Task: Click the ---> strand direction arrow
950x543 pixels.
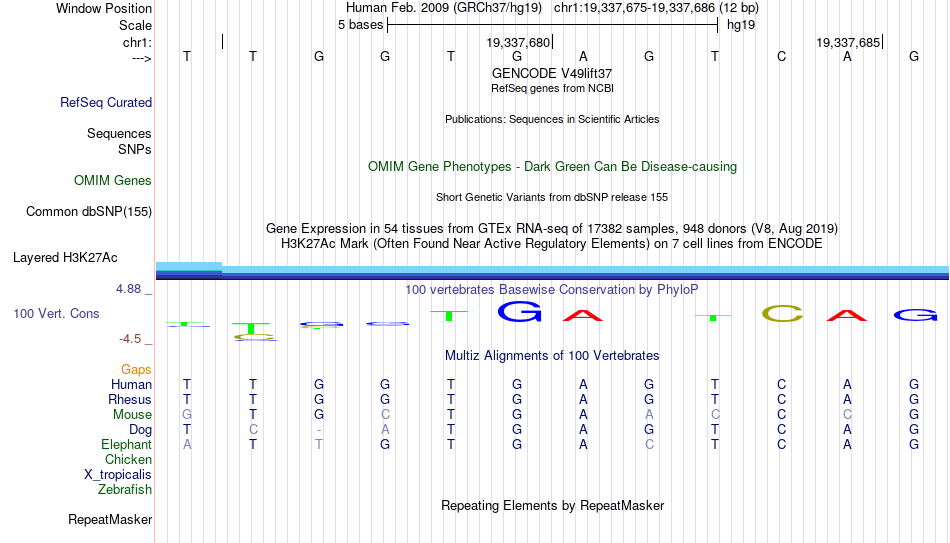Action: (142, 58)
